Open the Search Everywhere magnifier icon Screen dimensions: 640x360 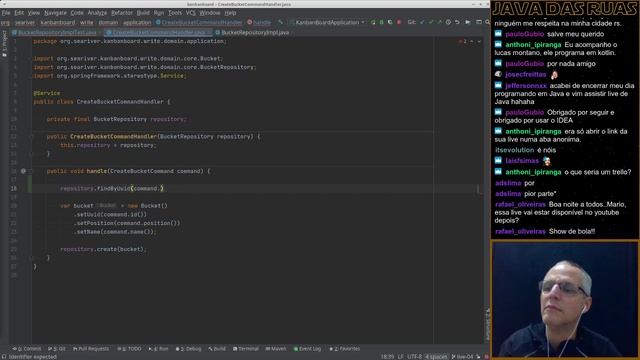tap(487, 22)
